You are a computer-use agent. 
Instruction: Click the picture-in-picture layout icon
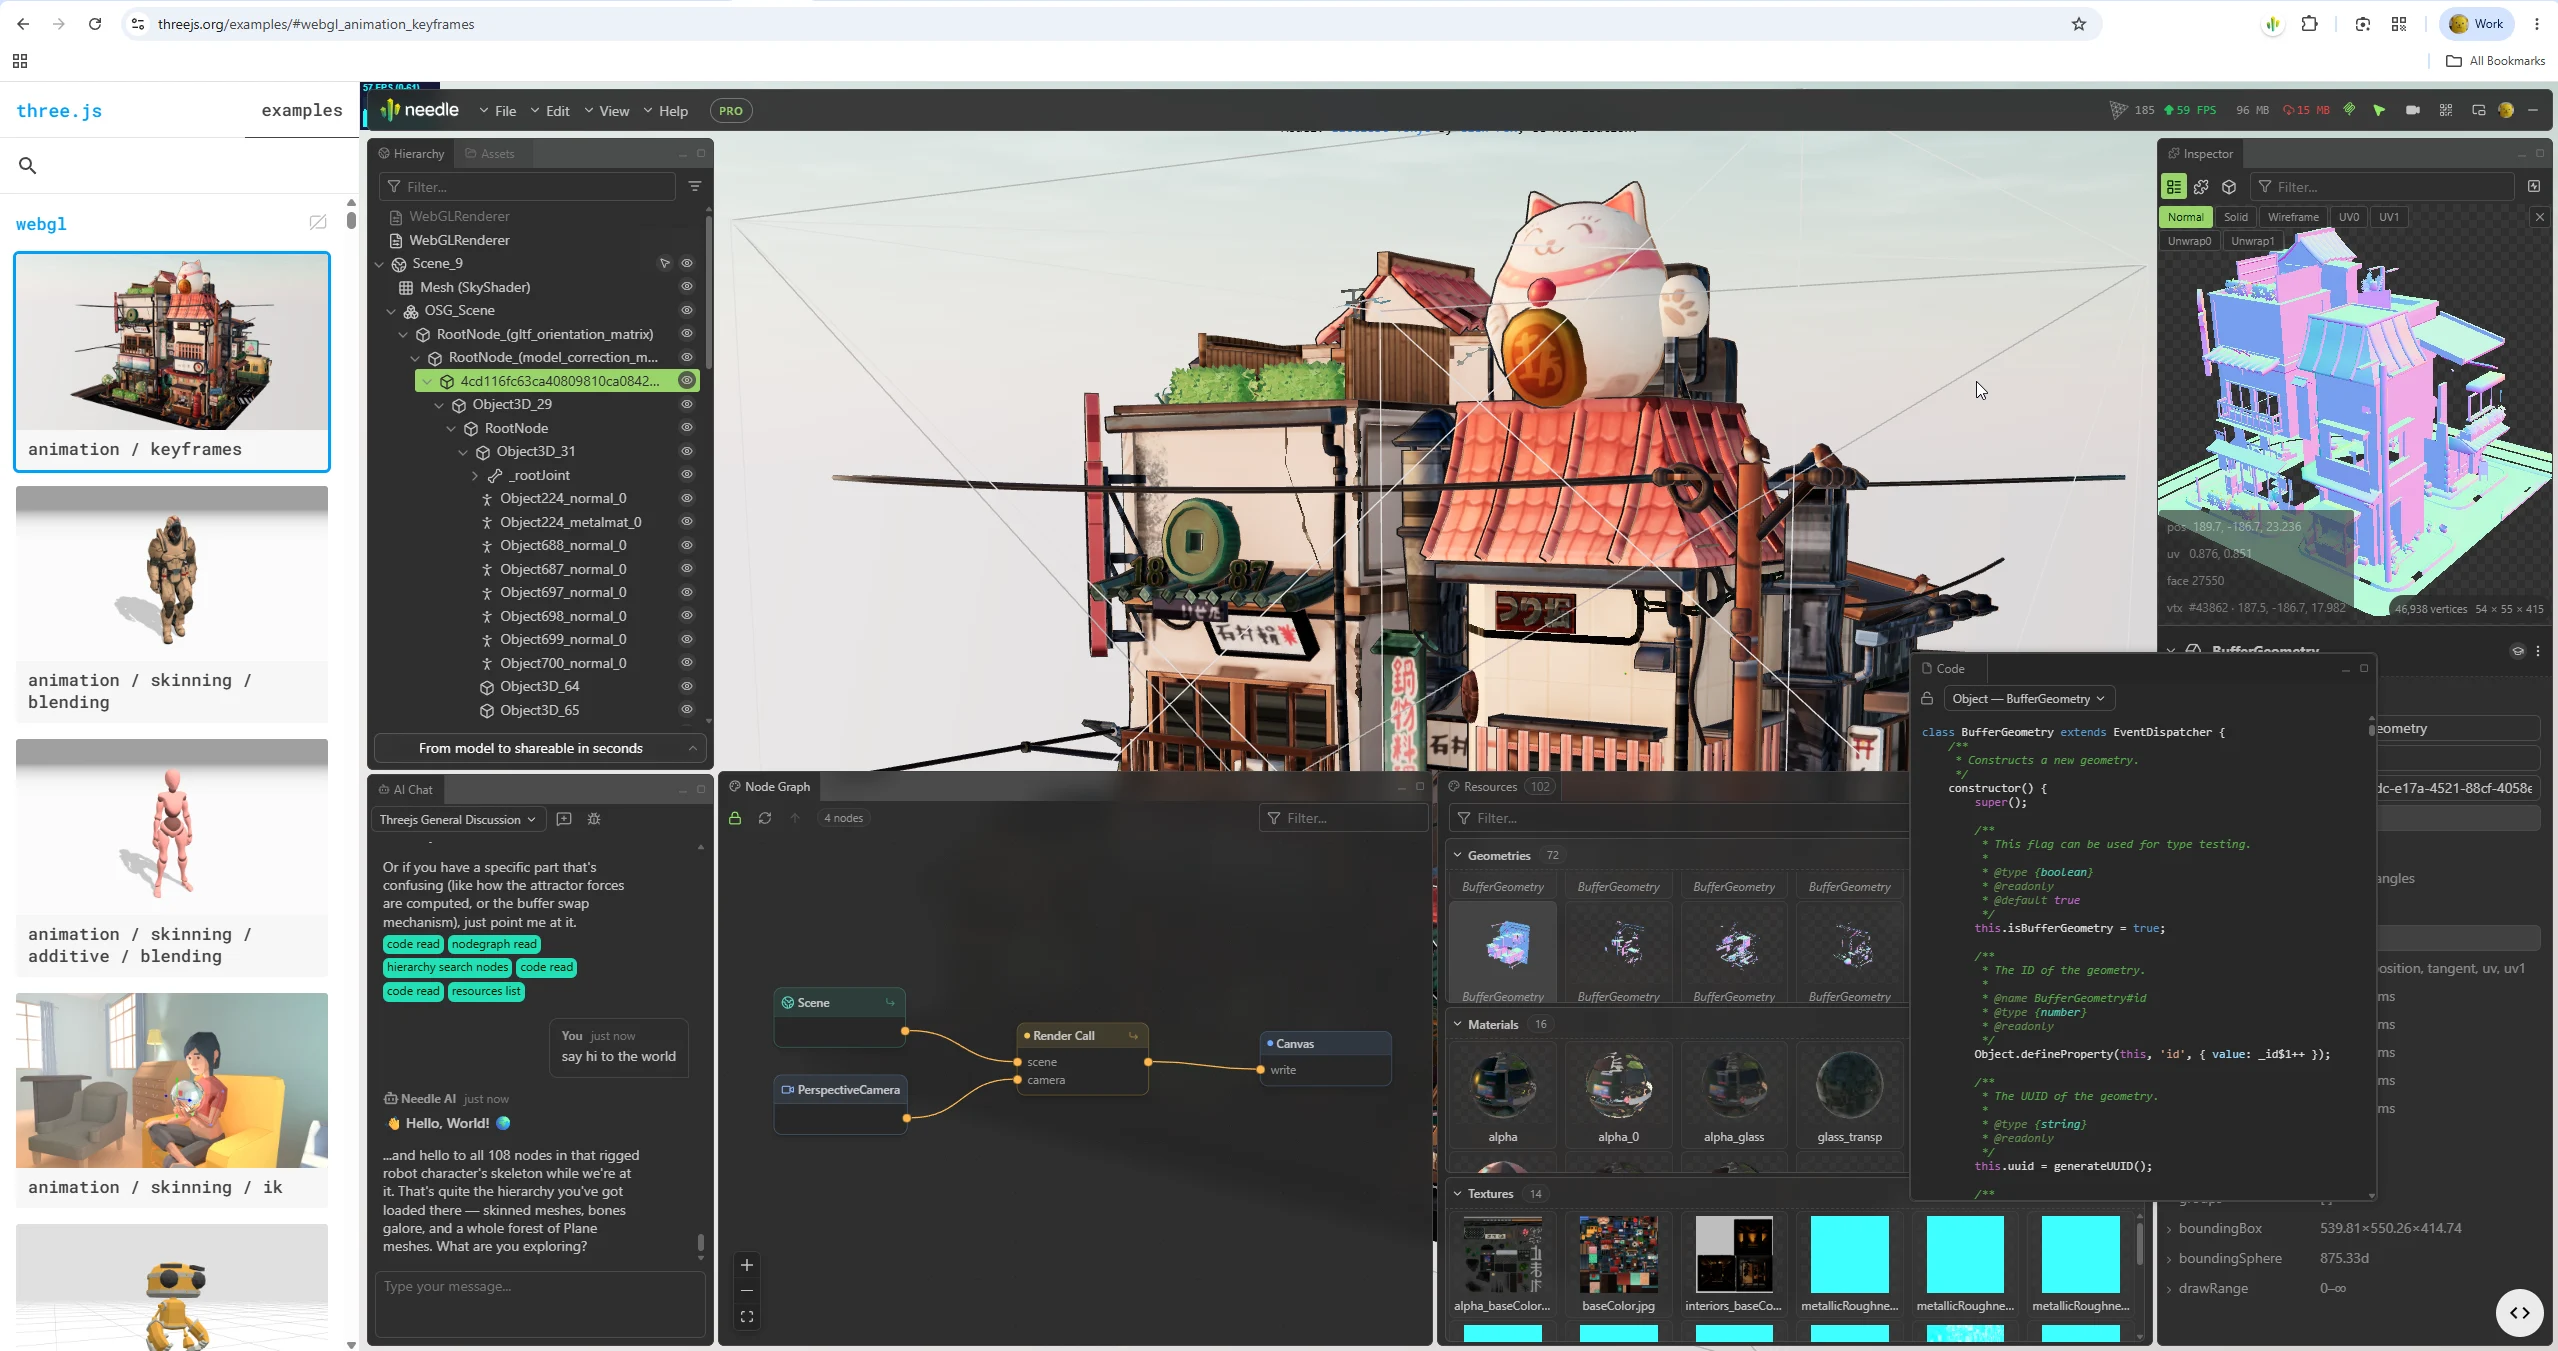[2478, 110]
